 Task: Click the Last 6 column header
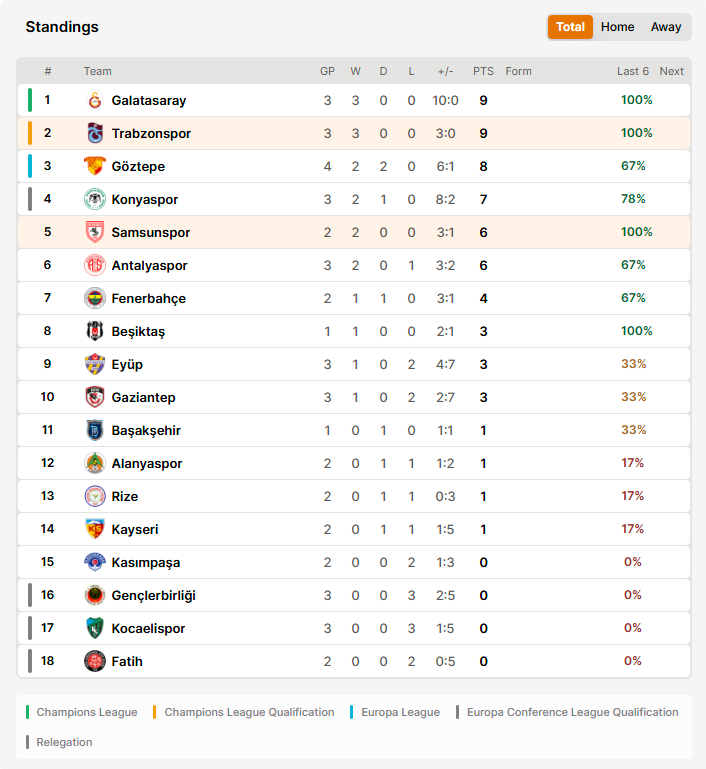632,71
